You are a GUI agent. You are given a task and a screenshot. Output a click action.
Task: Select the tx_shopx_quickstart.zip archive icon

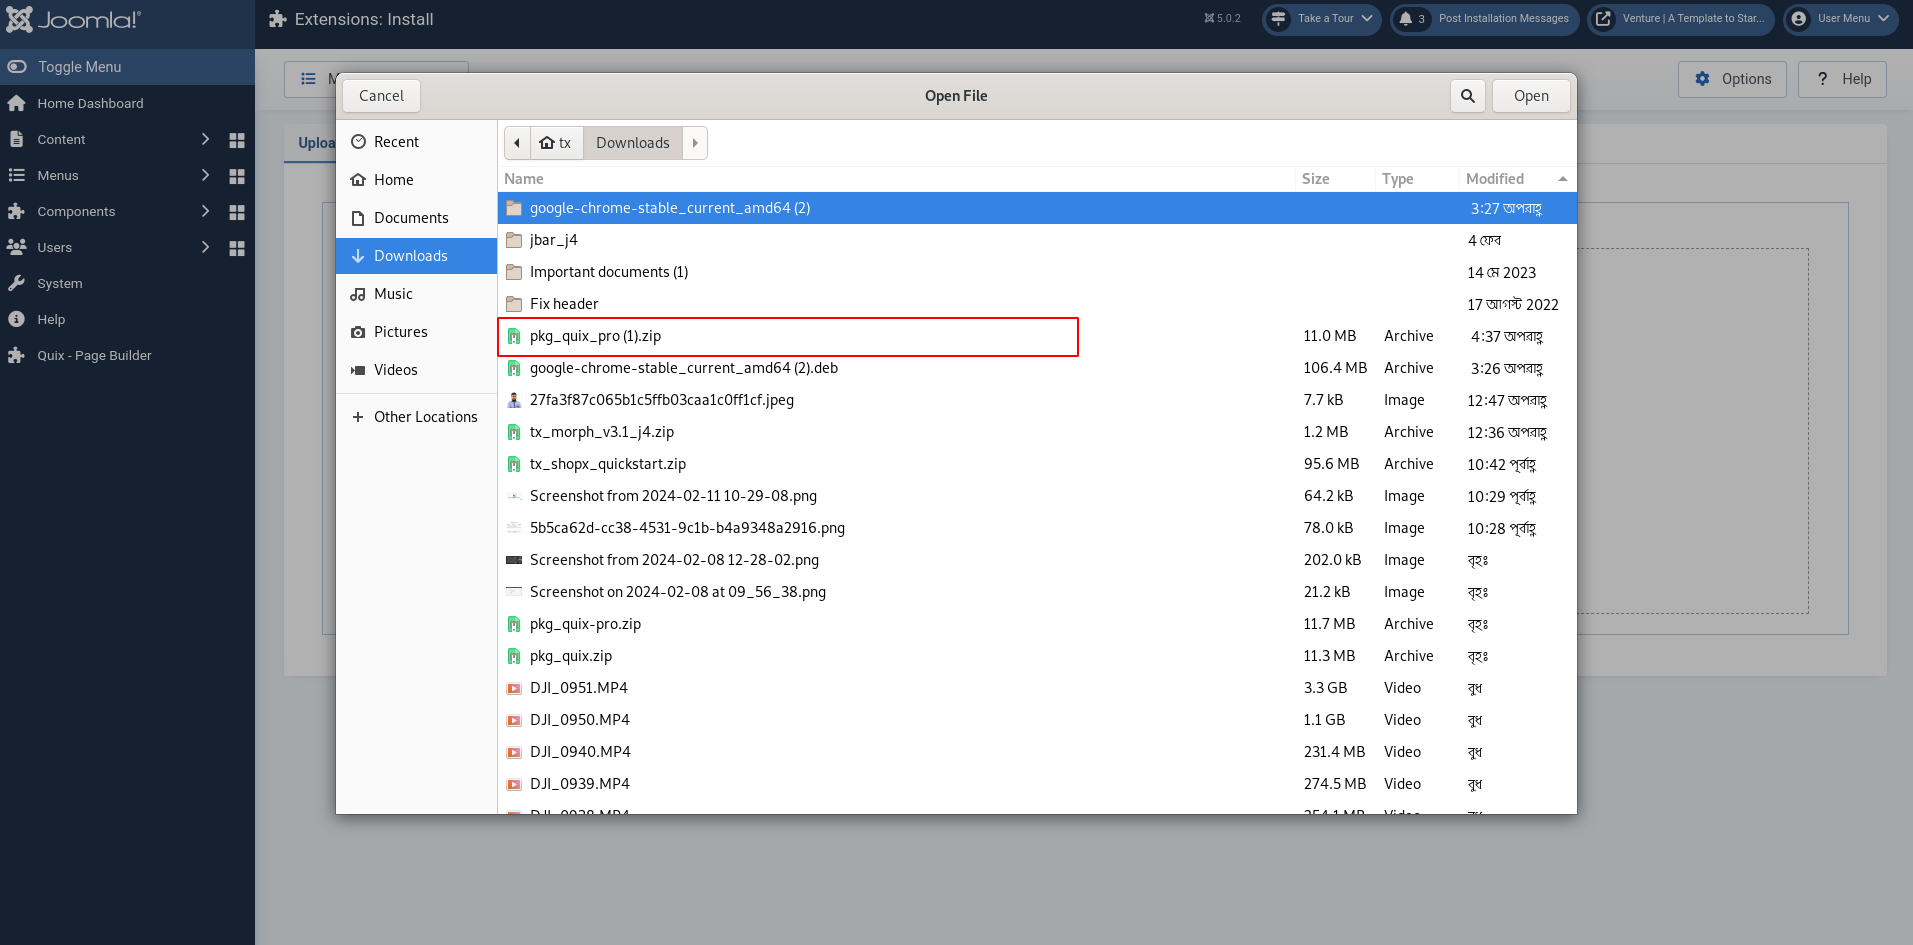click(x=514, y=464)
